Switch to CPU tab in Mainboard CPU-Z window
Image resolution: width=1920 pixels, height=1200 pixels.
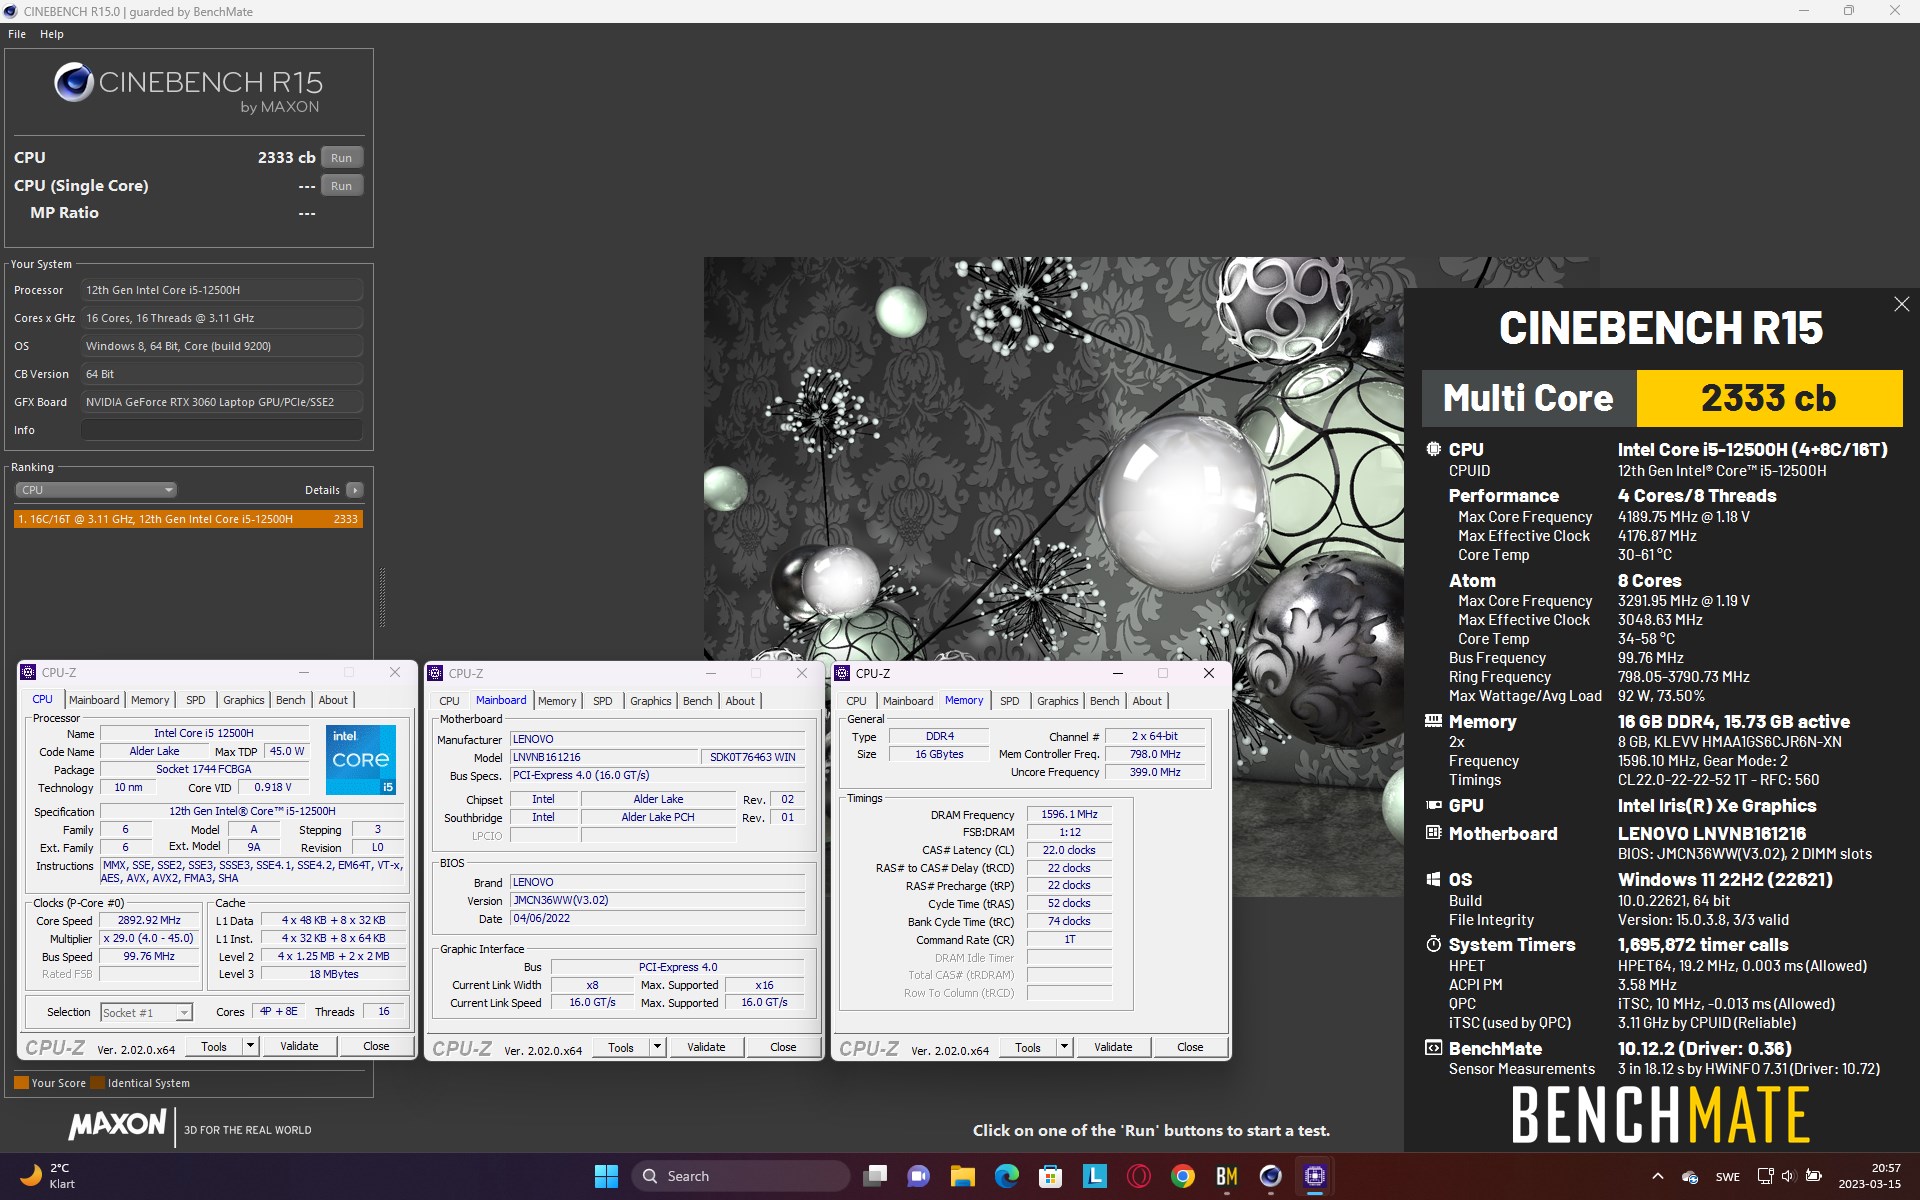[x=450, y=701]
